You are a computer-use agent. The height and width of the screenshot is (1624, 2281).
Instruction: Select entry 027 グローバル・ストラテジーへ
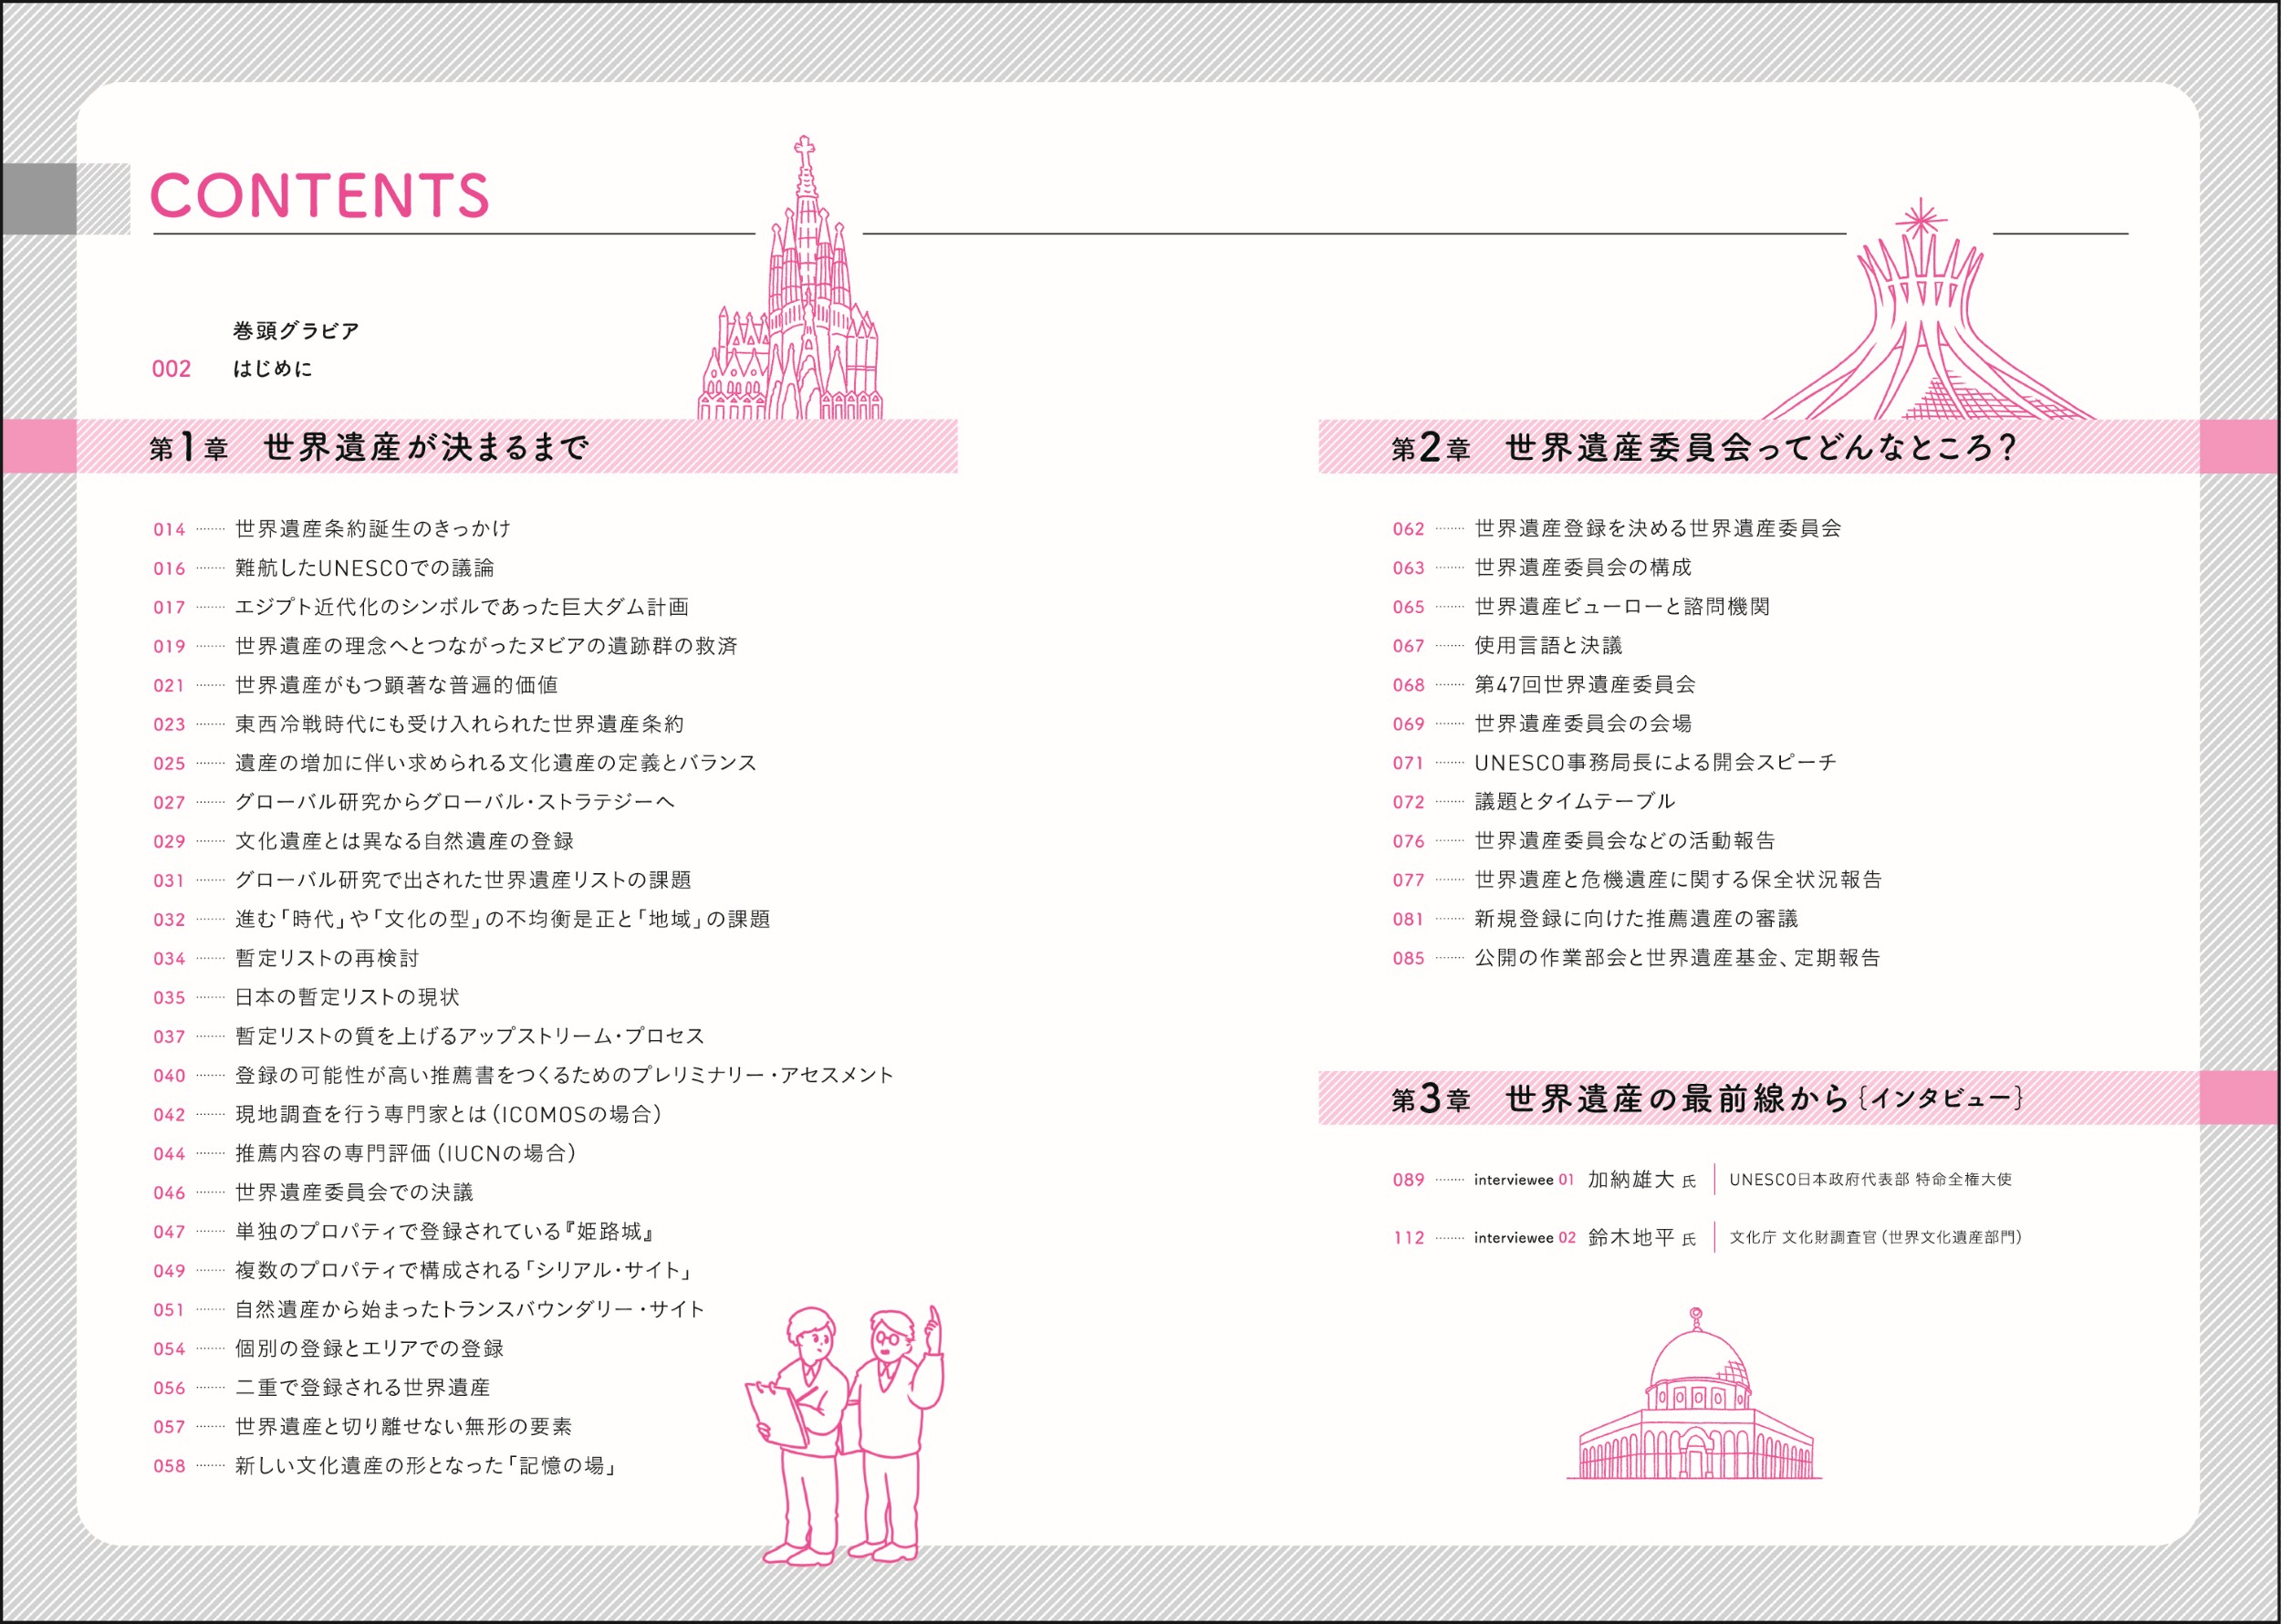414,802
